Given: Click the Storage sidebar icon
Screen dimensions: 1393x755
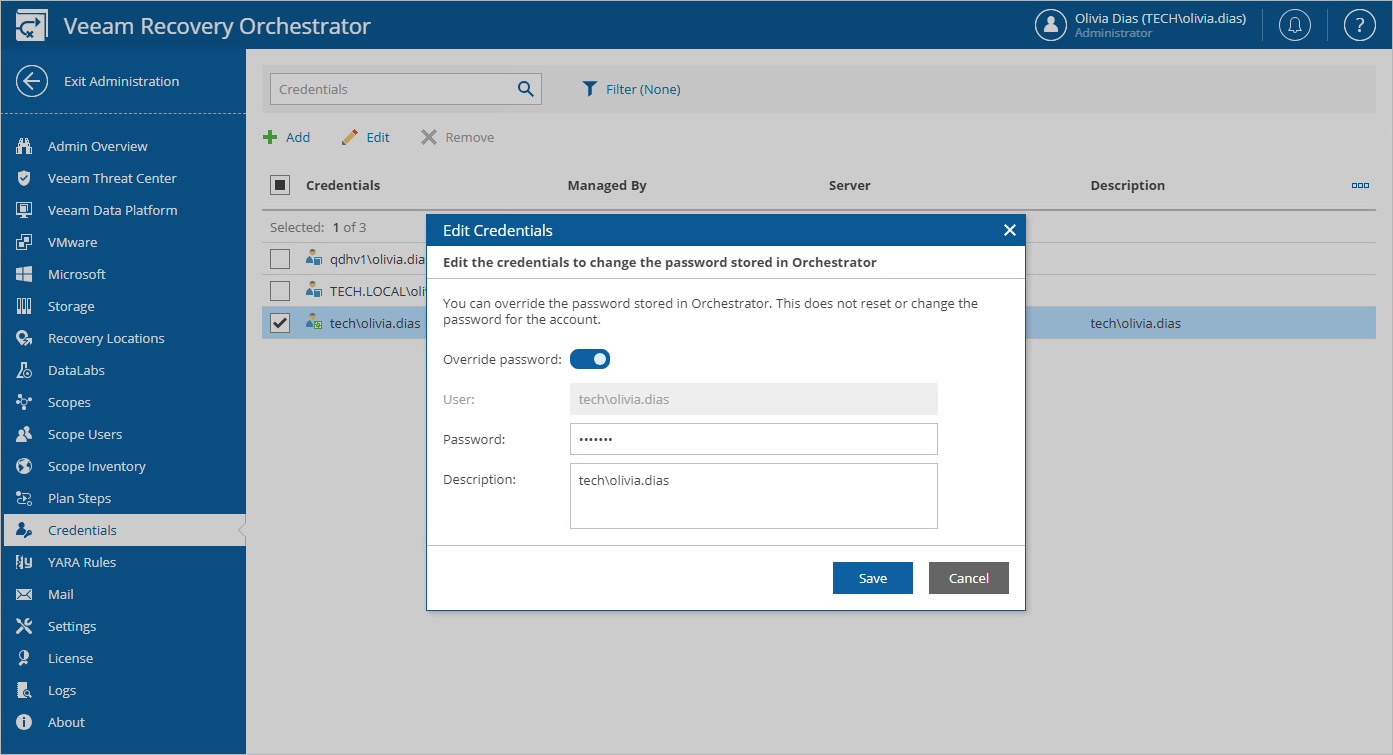Looking at the screenshot, I should (x=25, y=306).
